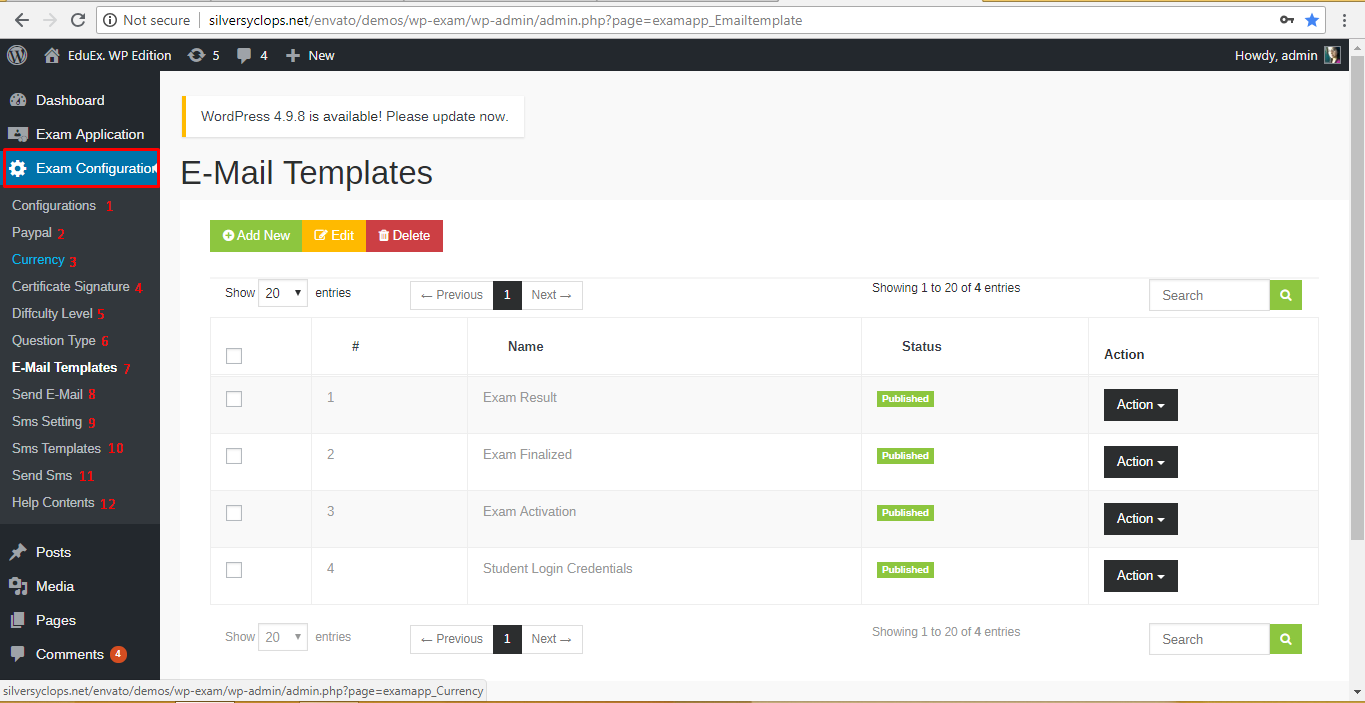Open the bottom Show entries dropdown
The image size is (1365, 703).
coord(283,637)
